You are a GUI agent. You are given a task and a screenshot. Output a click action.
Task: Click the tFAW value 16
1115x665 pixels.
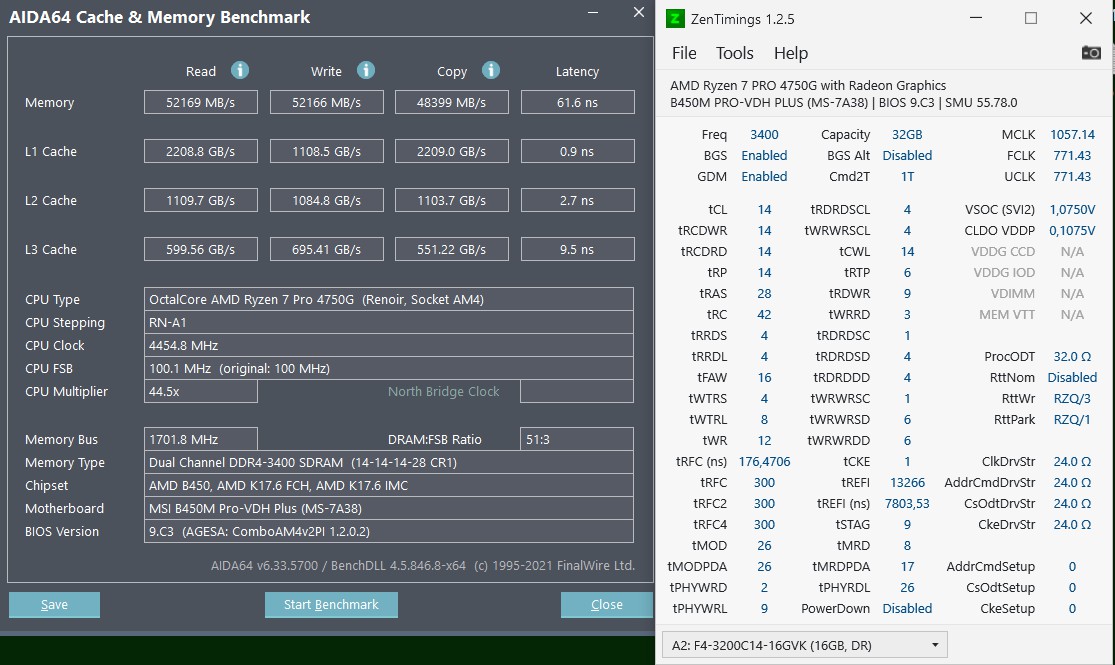[764, 378]
